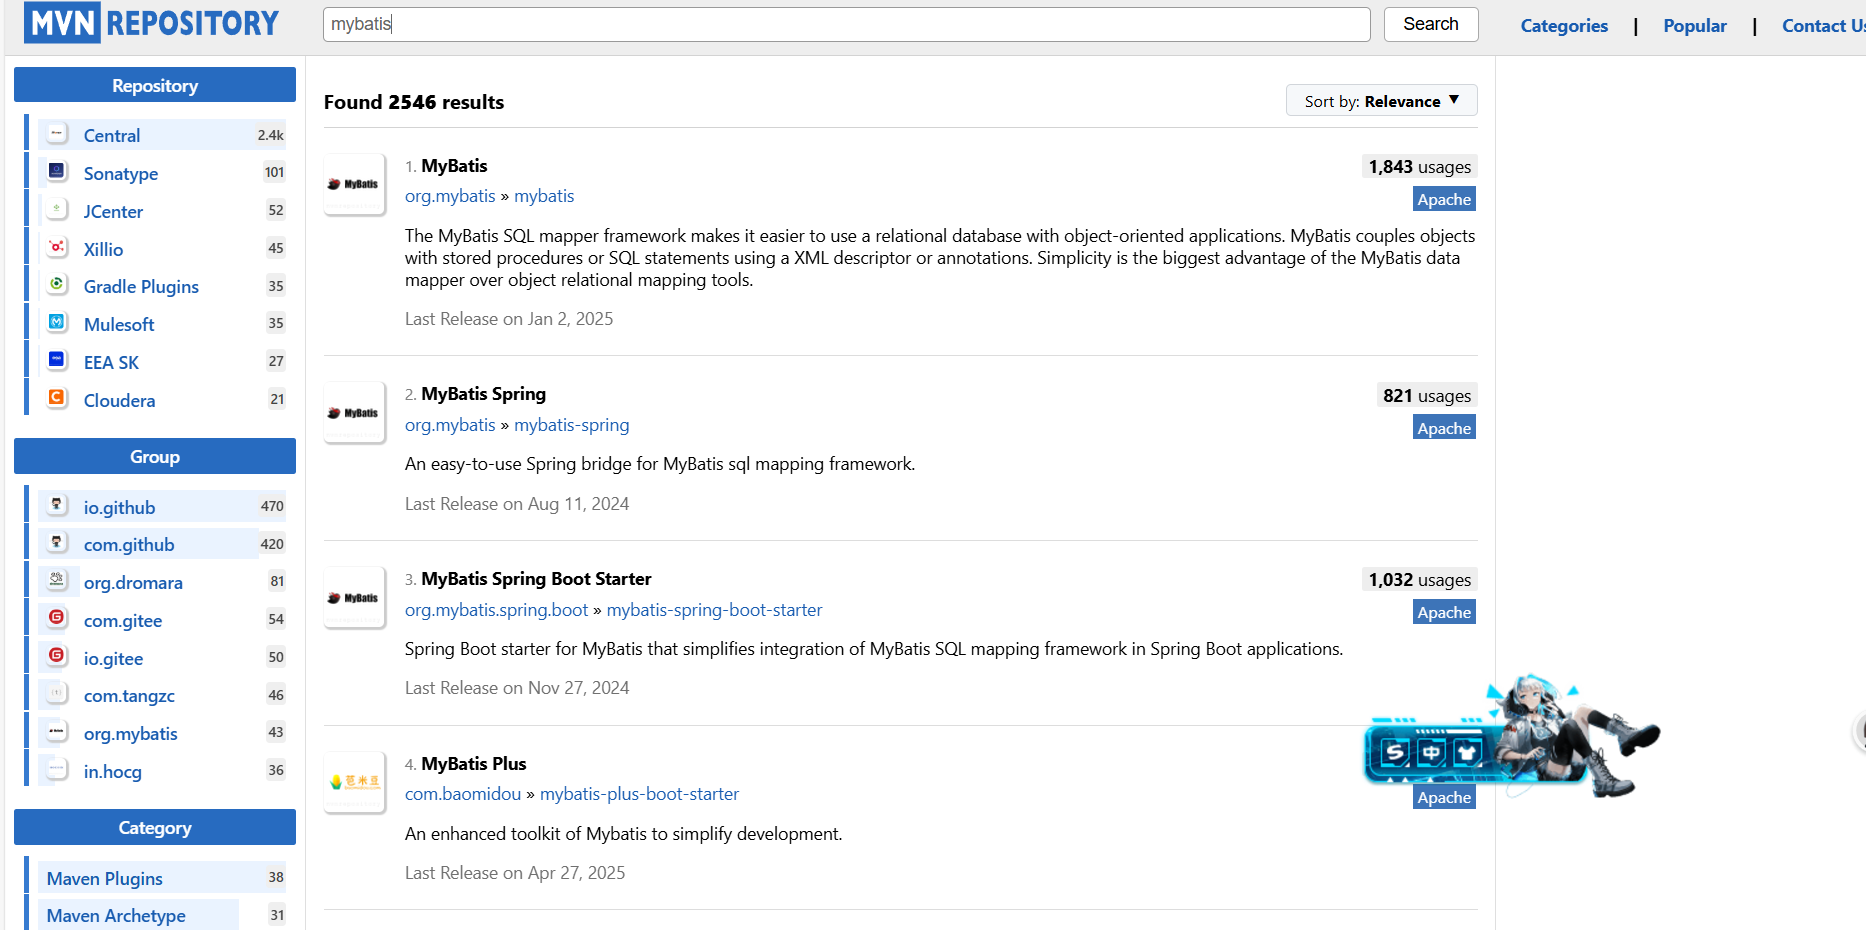
Task: Click the Xillio repository icon
Action: [57, 247]
